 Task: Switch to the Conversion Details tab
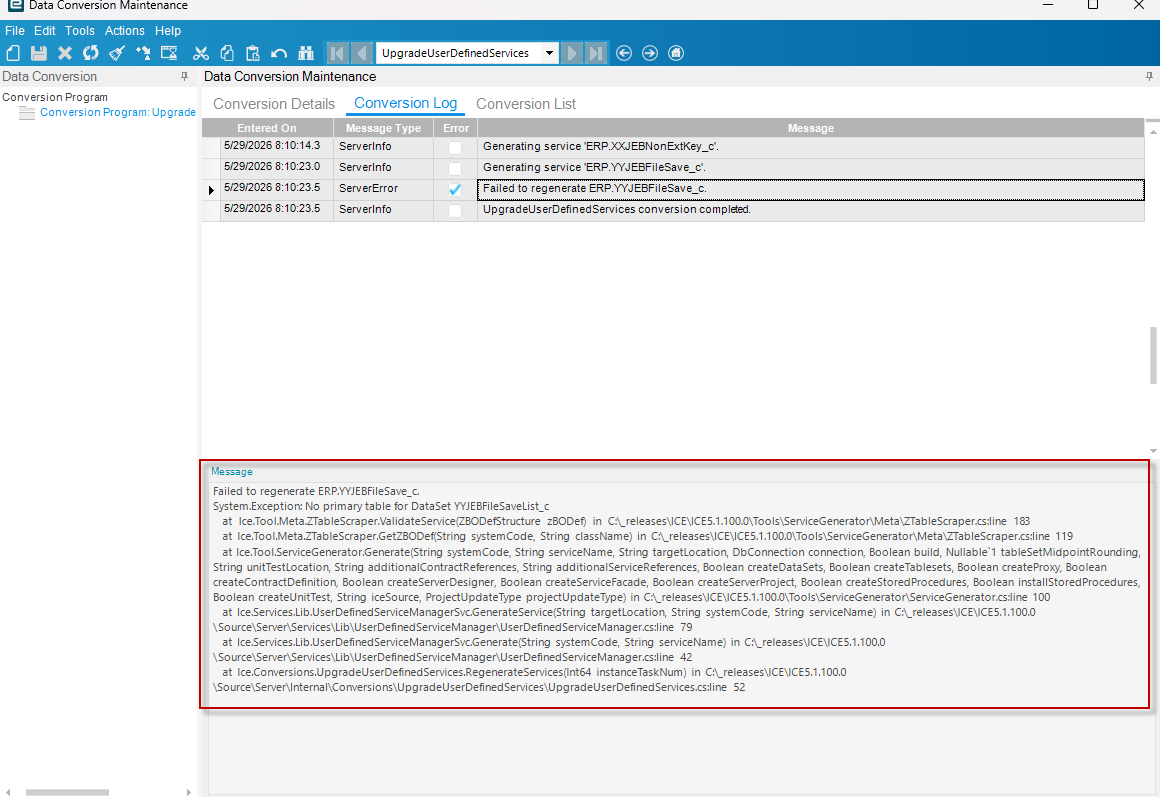tap(274, 104)
